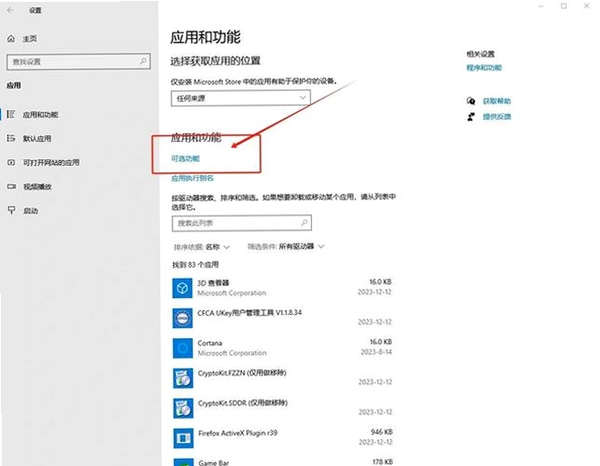Select the Game Bar entry
Screen dimensions: 600x466
click(x=214, y=463)
